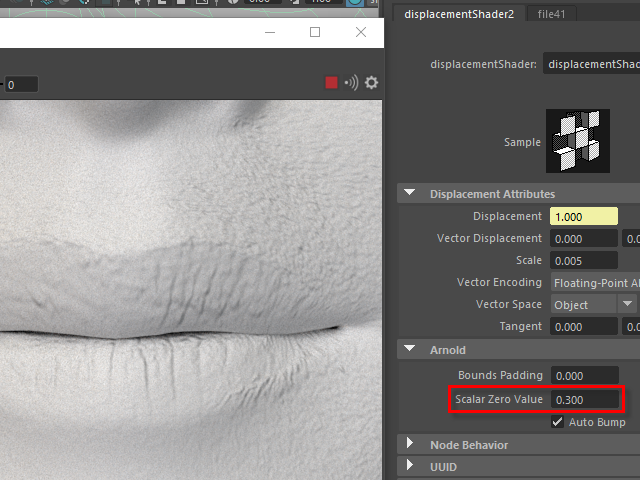Click the displacement shader sample swatch
The image size is (640, 480).
pyautogui.click(x=578, y=141)
